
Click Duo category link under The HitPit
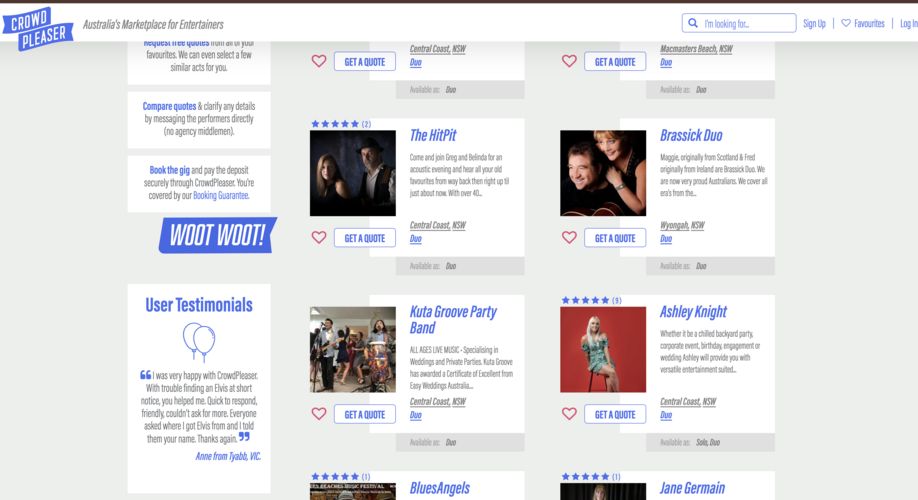tap(416, 239)
